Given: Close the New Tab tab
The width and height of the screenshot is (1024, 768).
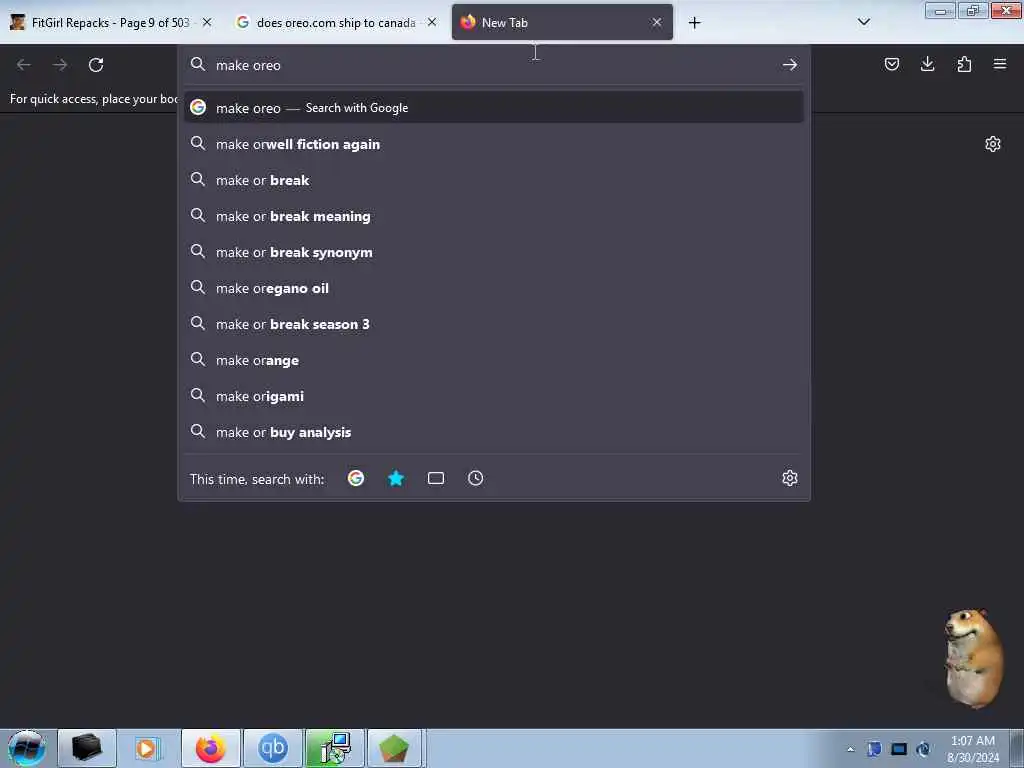Looking at the screenshot, I should (x=656, y=22).
